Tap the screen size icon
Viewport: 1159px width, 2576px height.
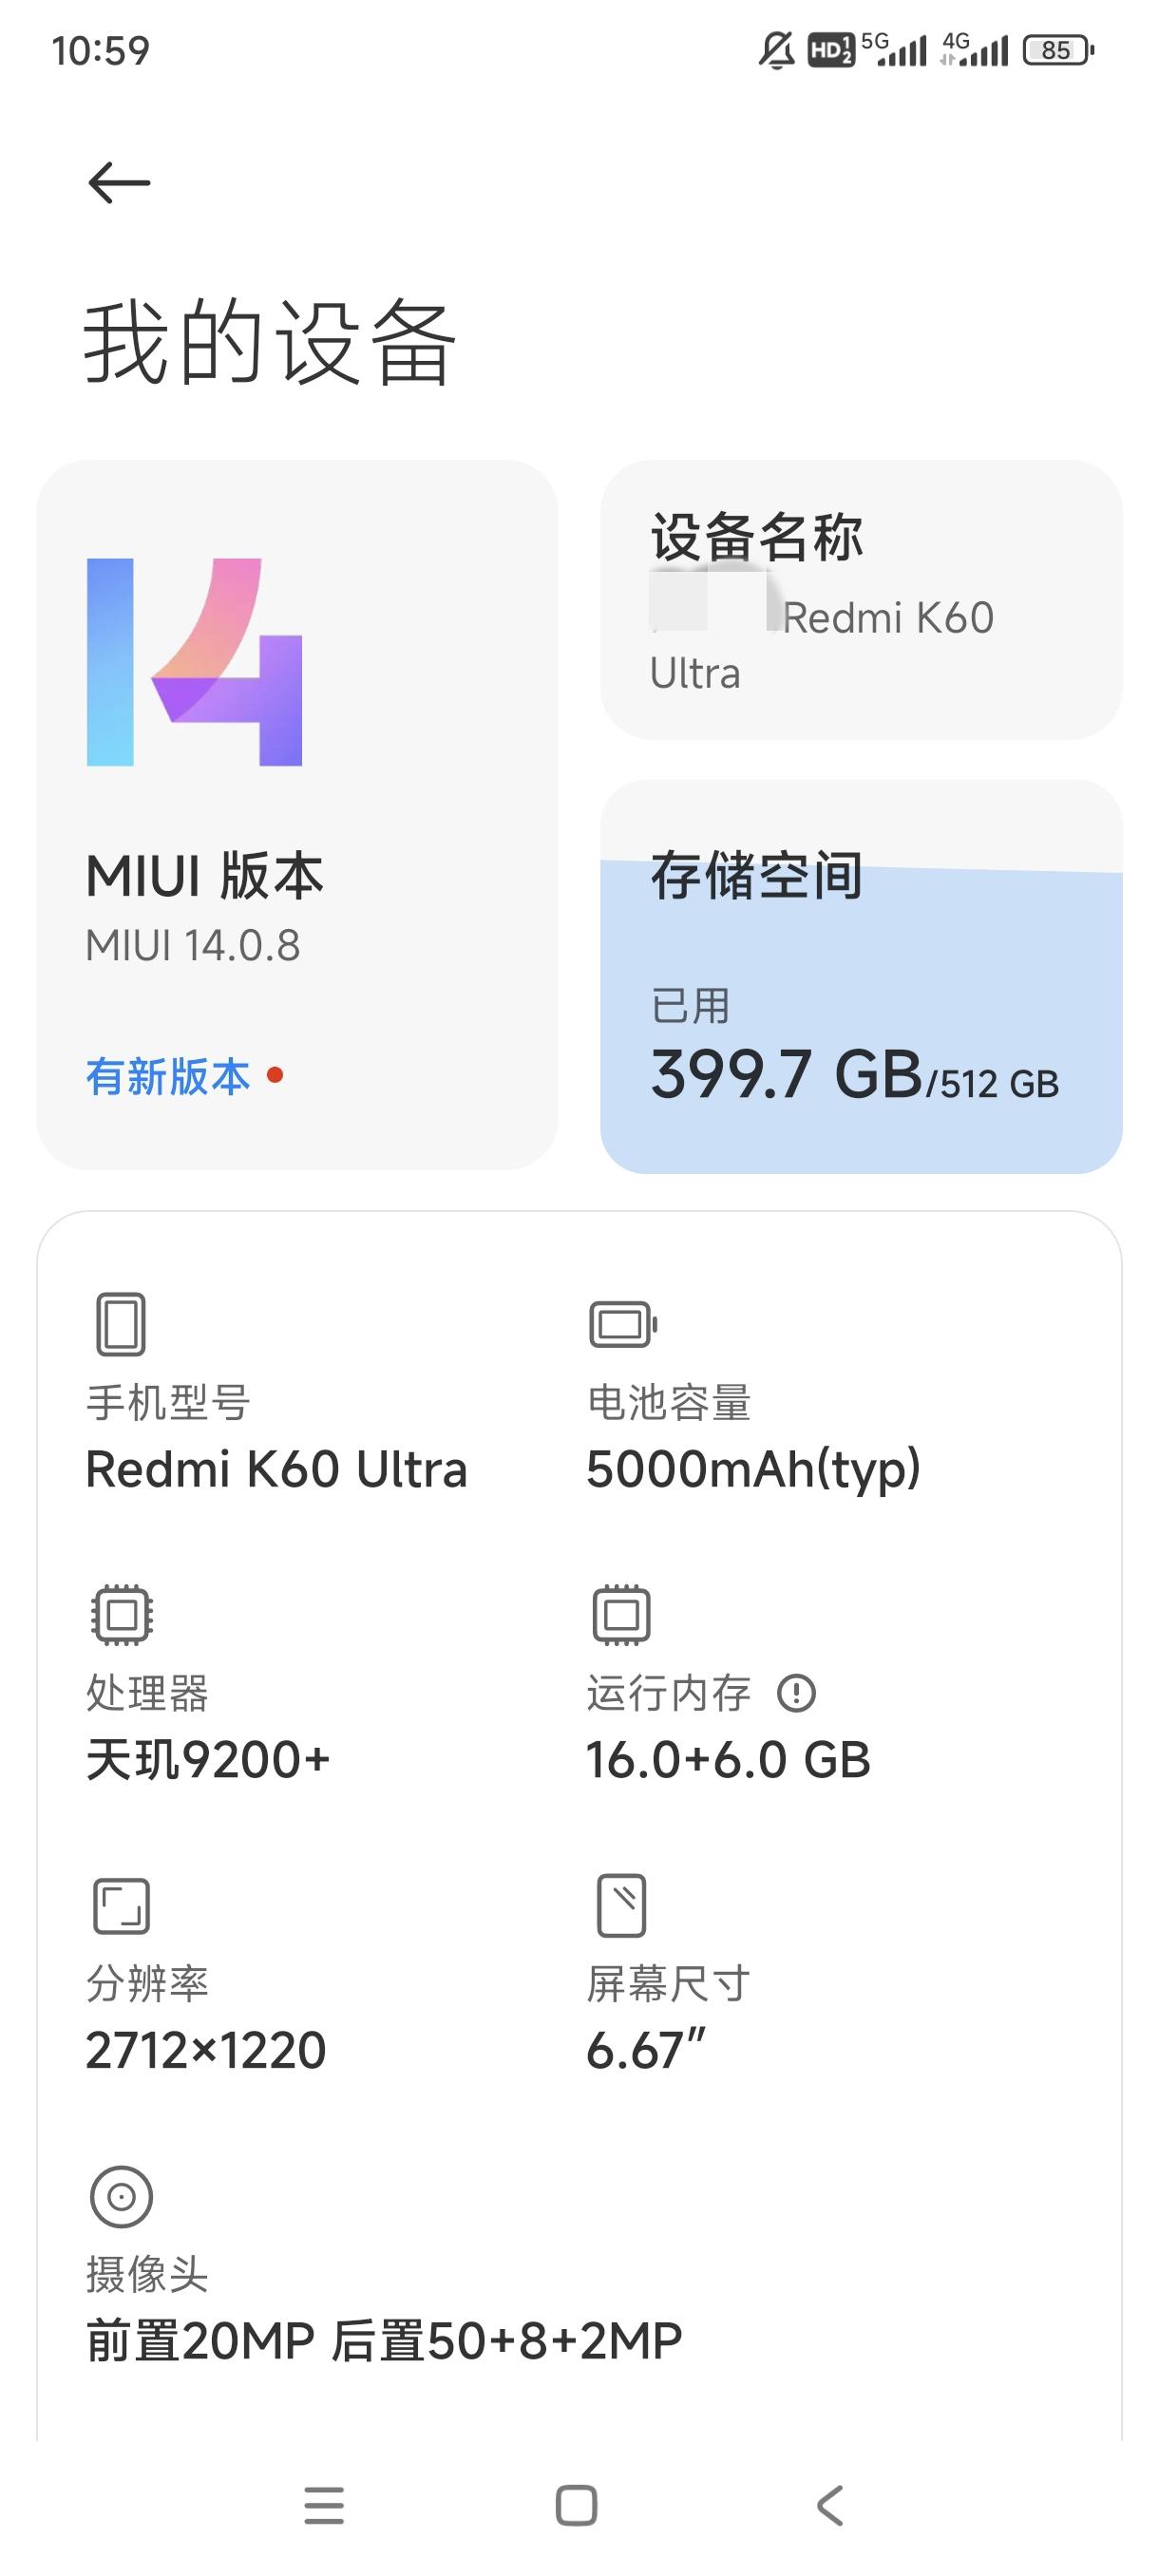(621, 1905)
